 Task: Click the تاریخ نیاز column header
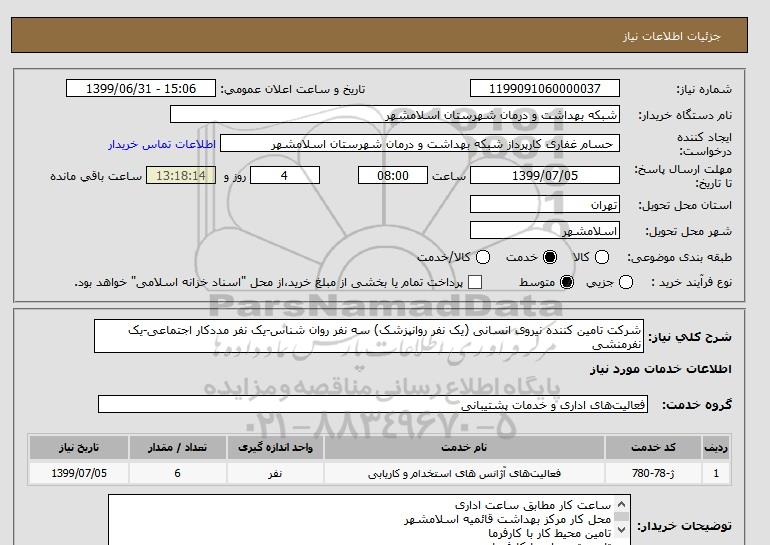click(x=79, y=447)
